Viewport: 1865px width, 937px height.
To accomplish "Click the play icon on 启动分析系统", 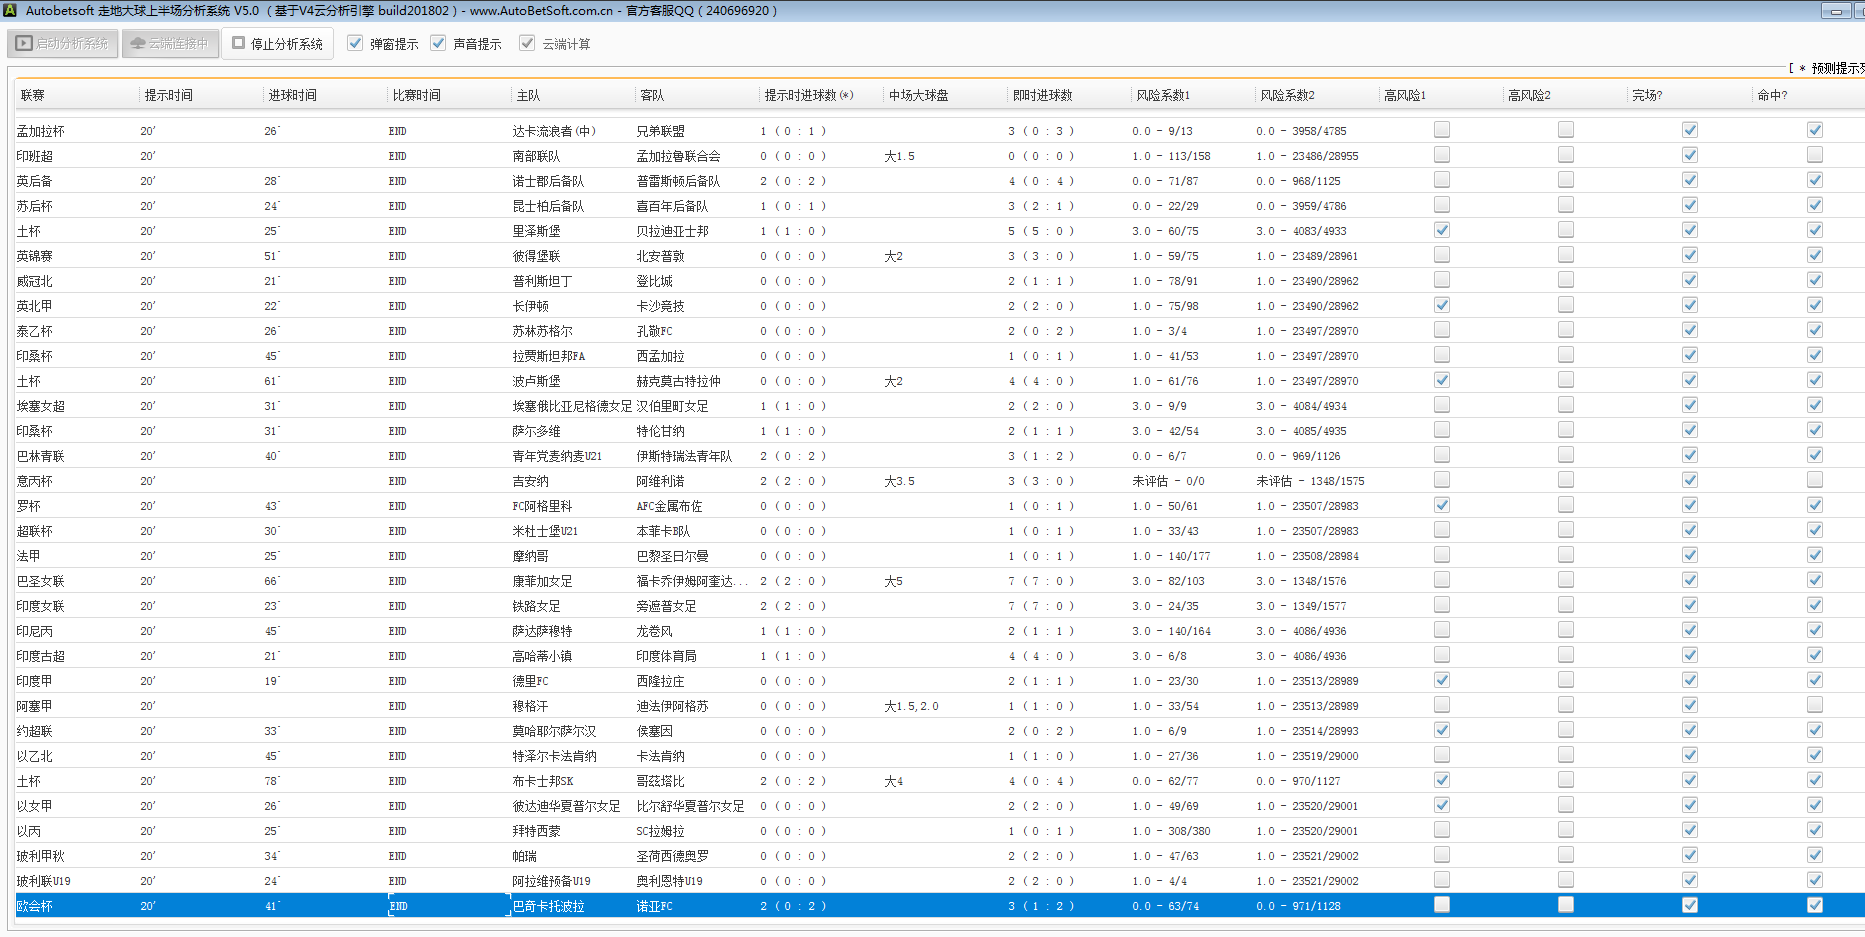I will [24, 44].
